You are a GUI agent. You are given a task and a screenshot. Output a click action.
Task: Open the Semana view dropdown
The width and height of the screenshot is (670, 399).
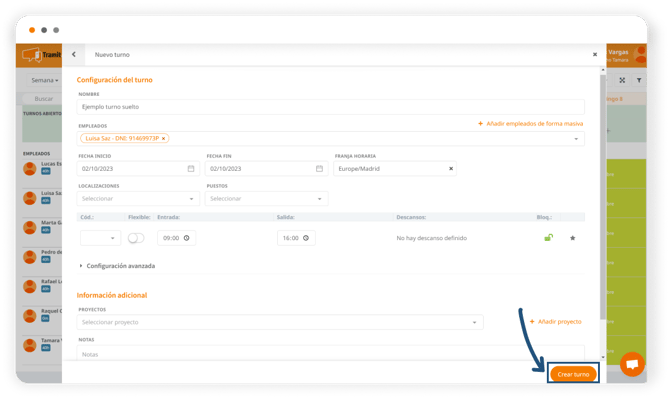point(44,80)
